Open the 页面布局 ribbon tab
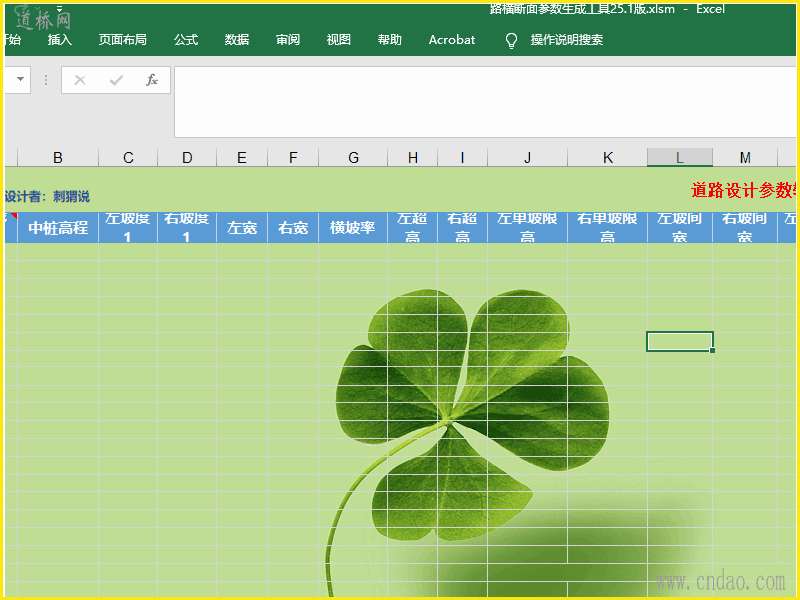800x600 pixels. [122, 40]
